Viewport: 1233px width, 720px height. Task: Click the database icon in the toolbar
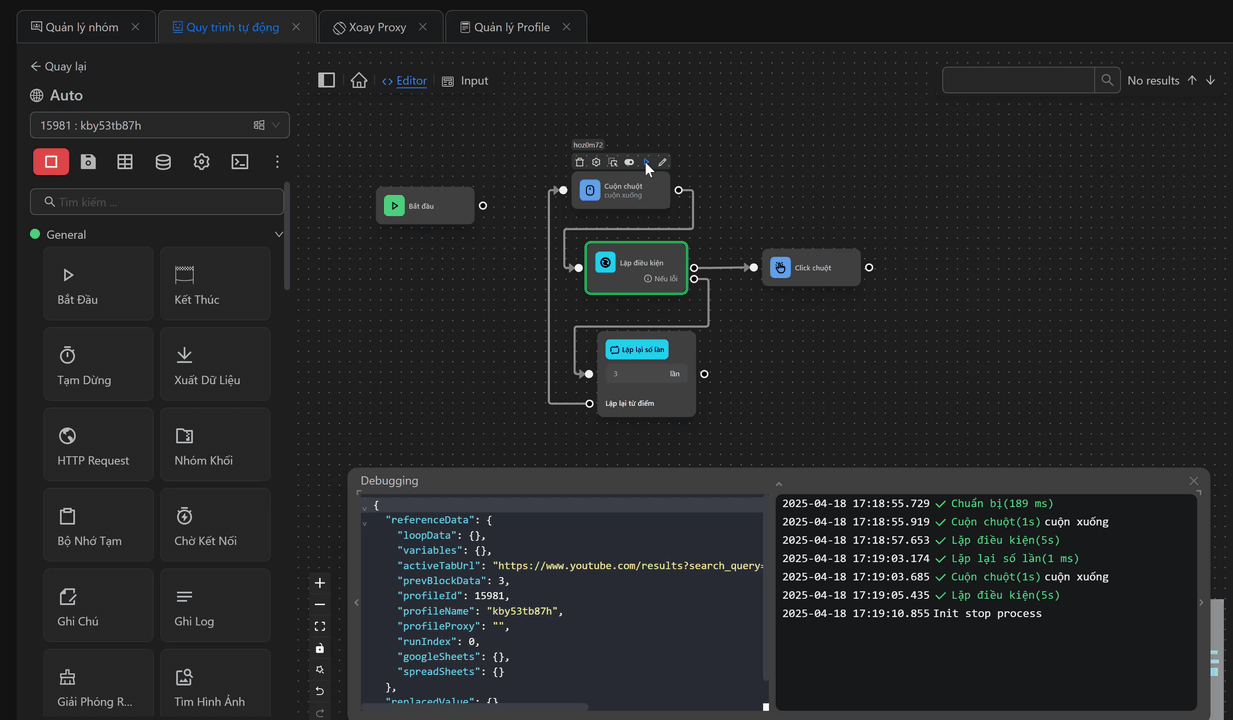point(163,161)
